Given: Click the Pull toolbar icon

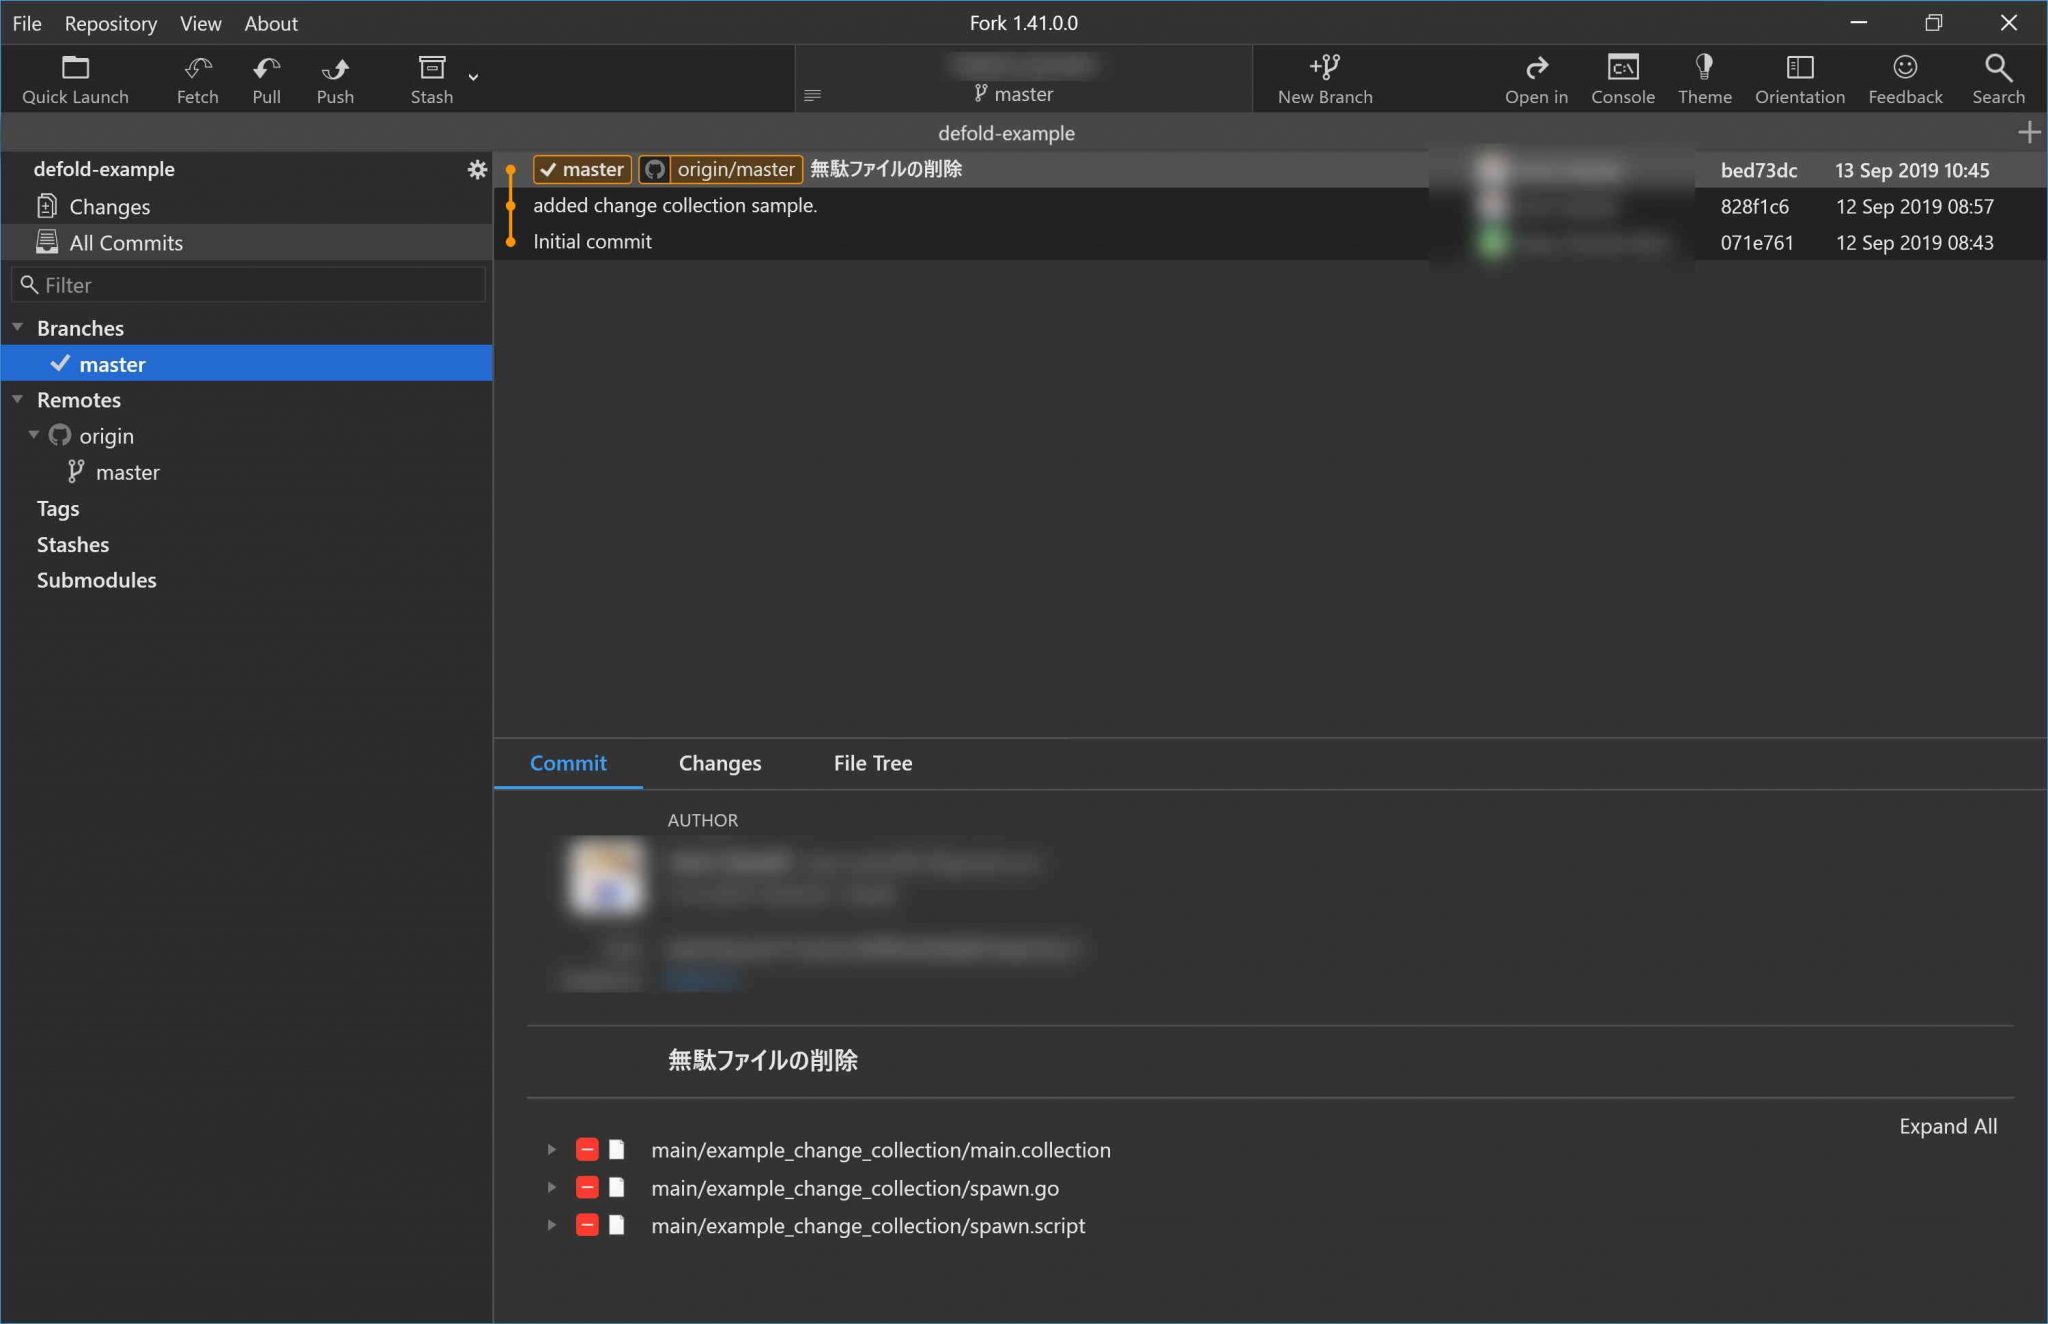Looking at the screenshot, I should pos(266,69).
